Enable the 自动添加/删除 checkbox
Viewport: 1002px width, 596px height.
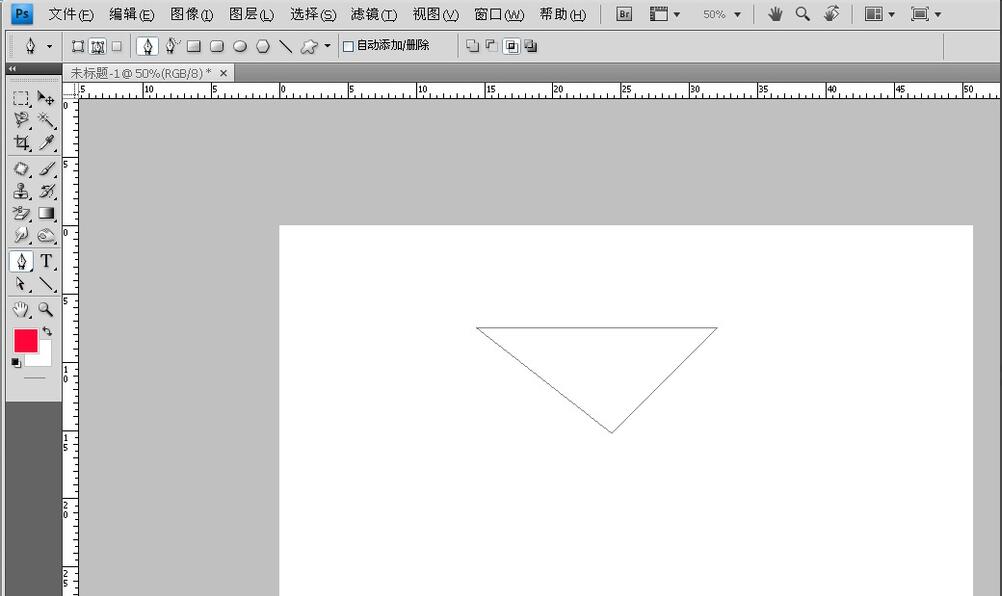click(348, 46)
